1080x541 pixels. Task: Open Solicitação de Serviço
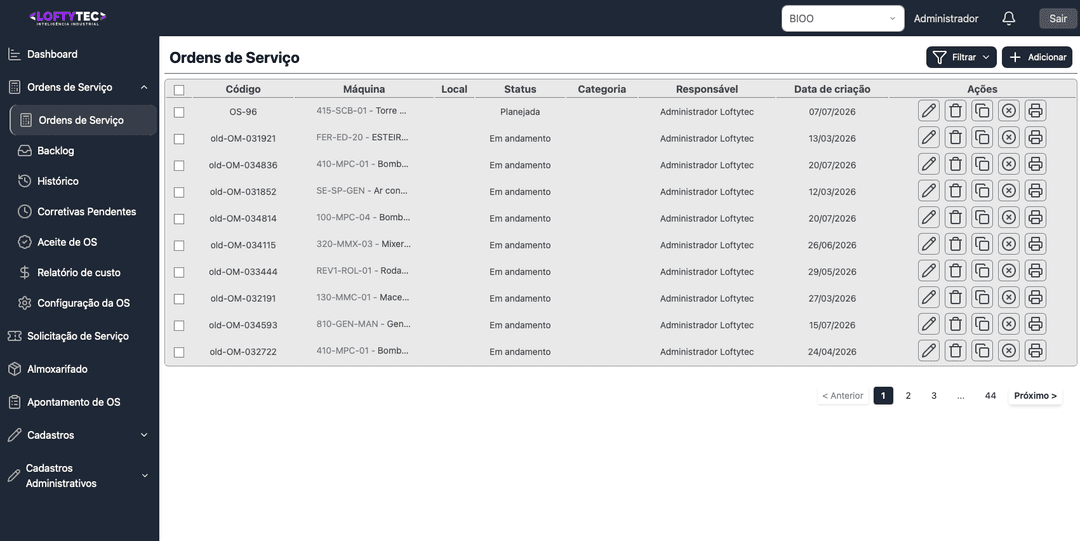coord(79,336)
